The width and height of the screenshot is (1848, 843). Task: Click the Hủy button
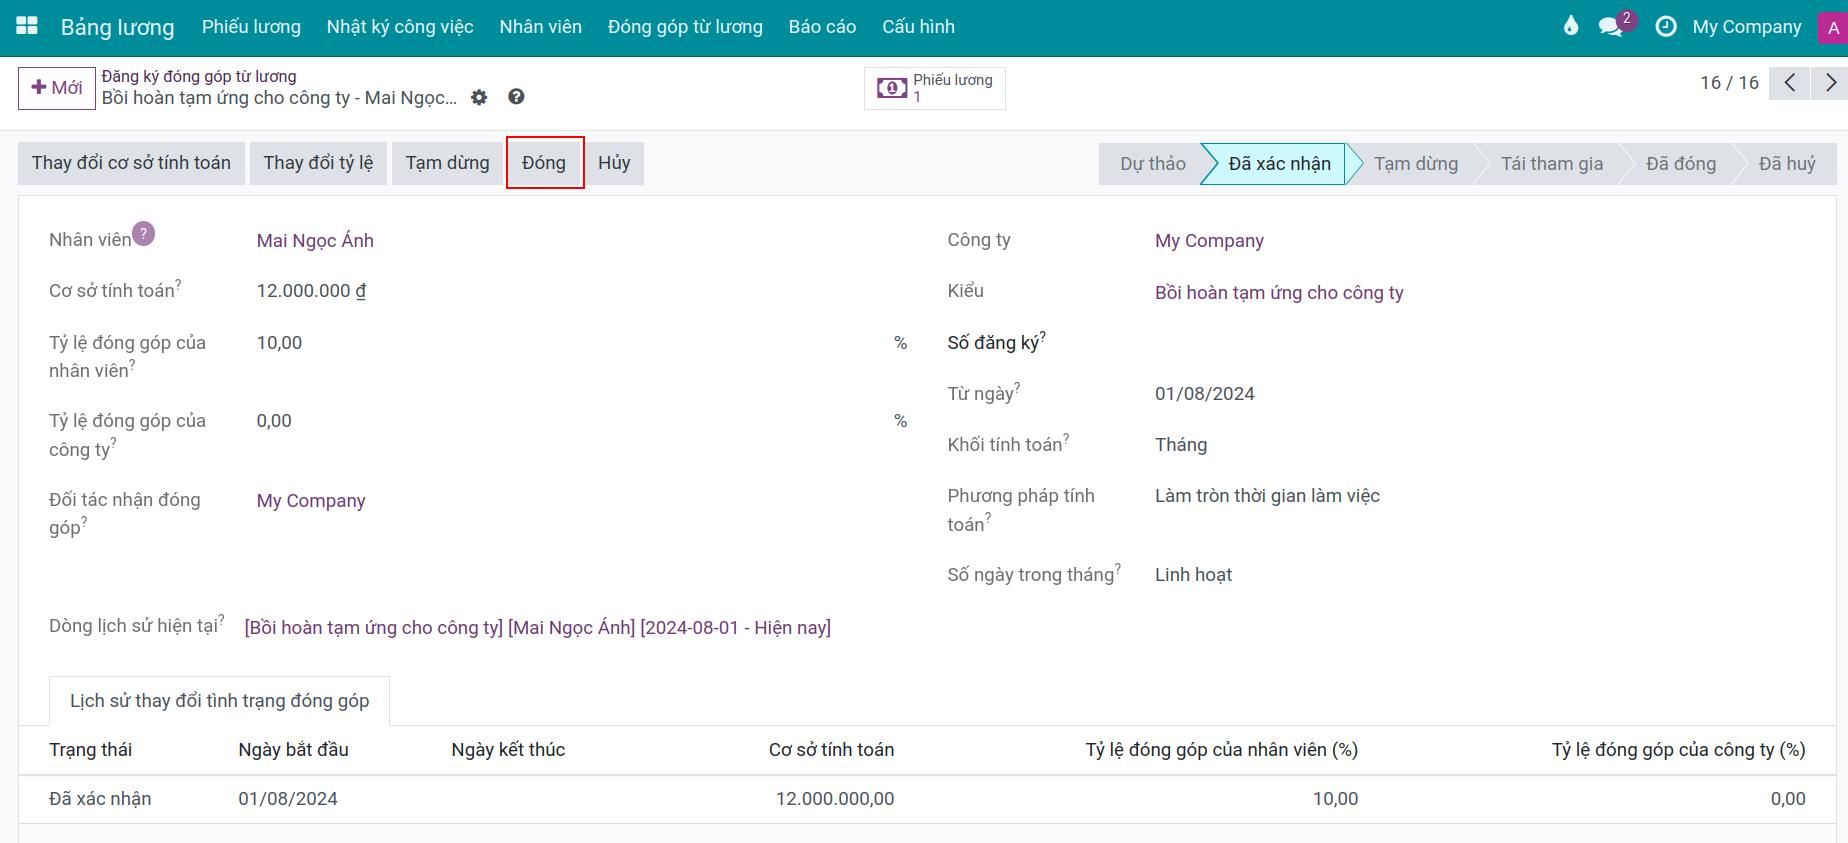(x=614, y=163)
